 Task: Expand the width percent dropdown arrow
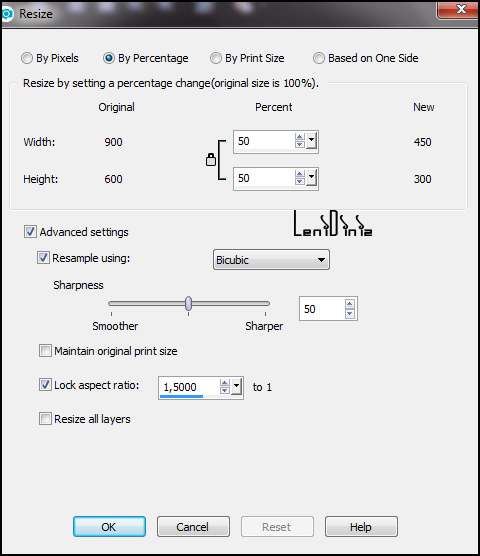tap(311, 141)
